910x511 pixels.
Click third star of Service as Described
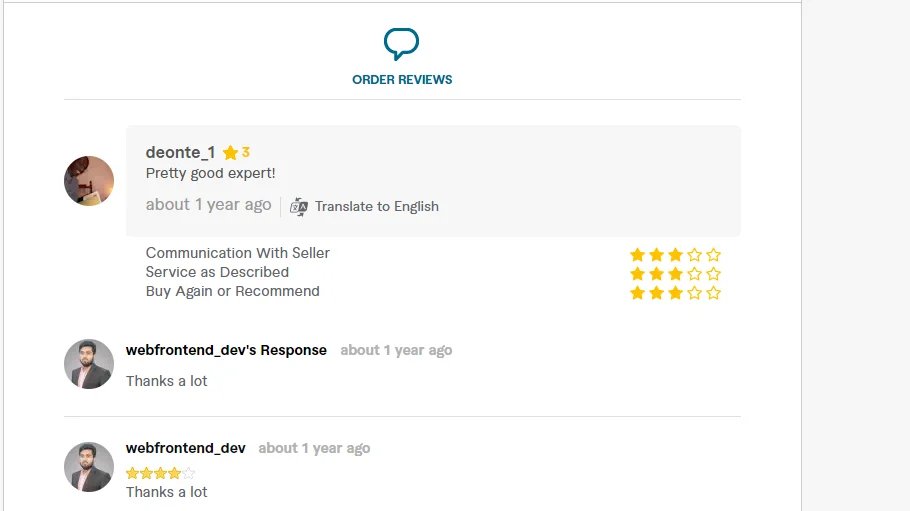(675, 273)
